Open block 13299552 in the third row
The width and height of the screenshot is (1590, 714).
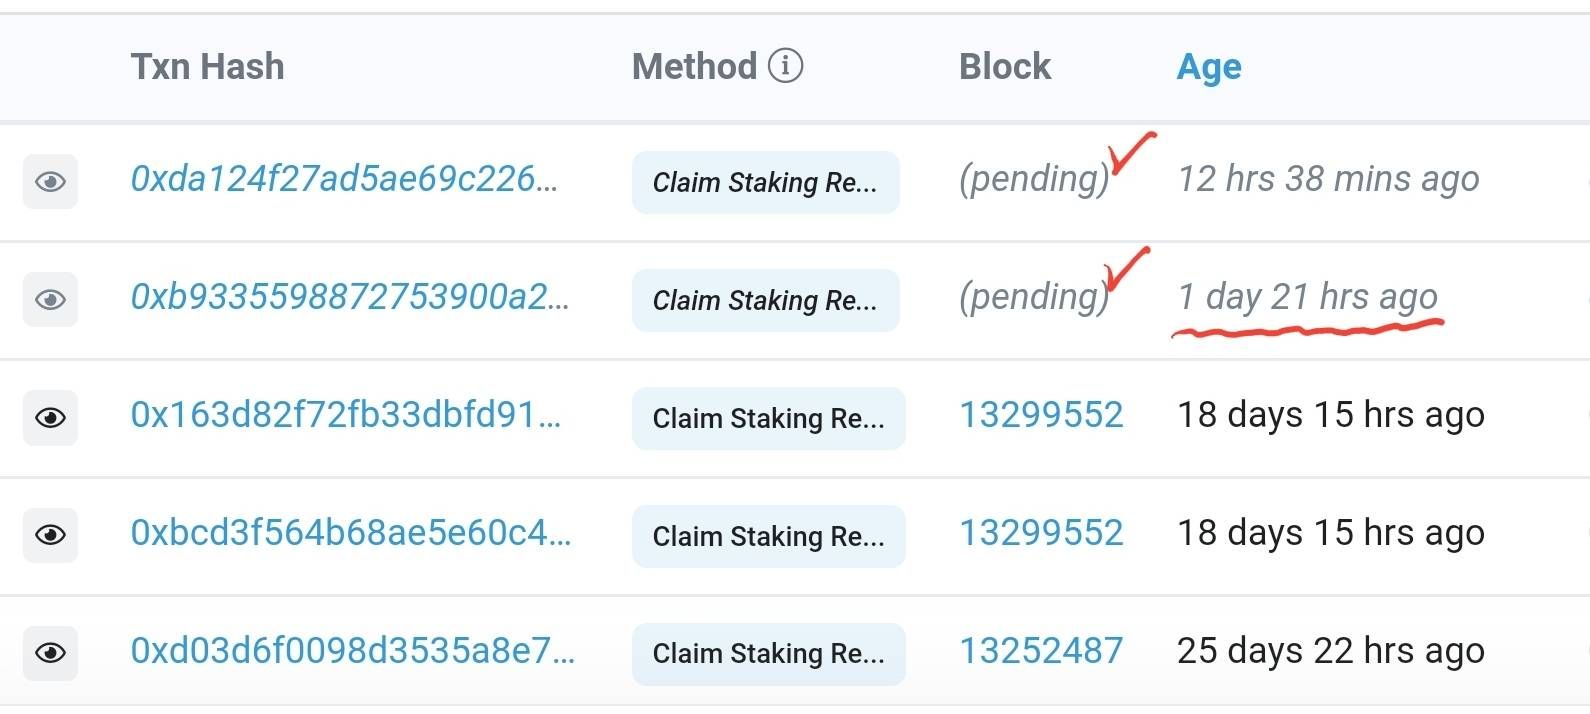(1041, 415)
